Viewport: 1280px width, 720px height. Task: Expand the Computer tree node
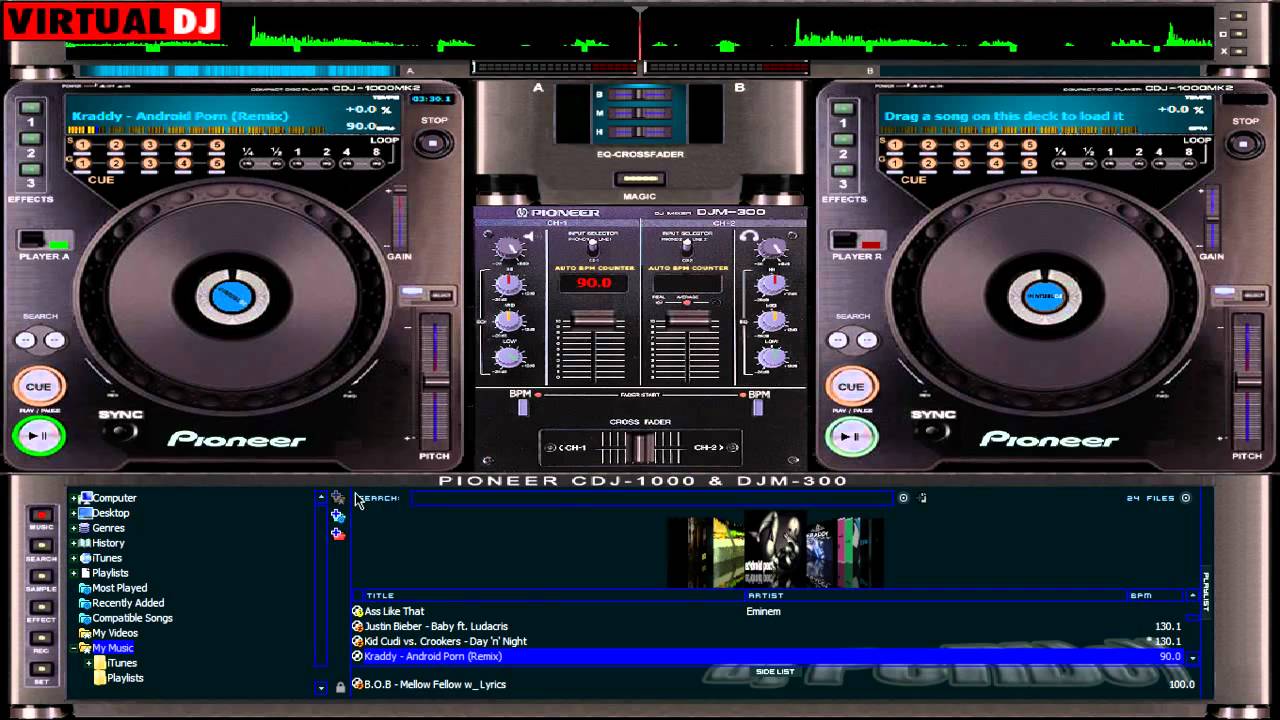[73, 498]
